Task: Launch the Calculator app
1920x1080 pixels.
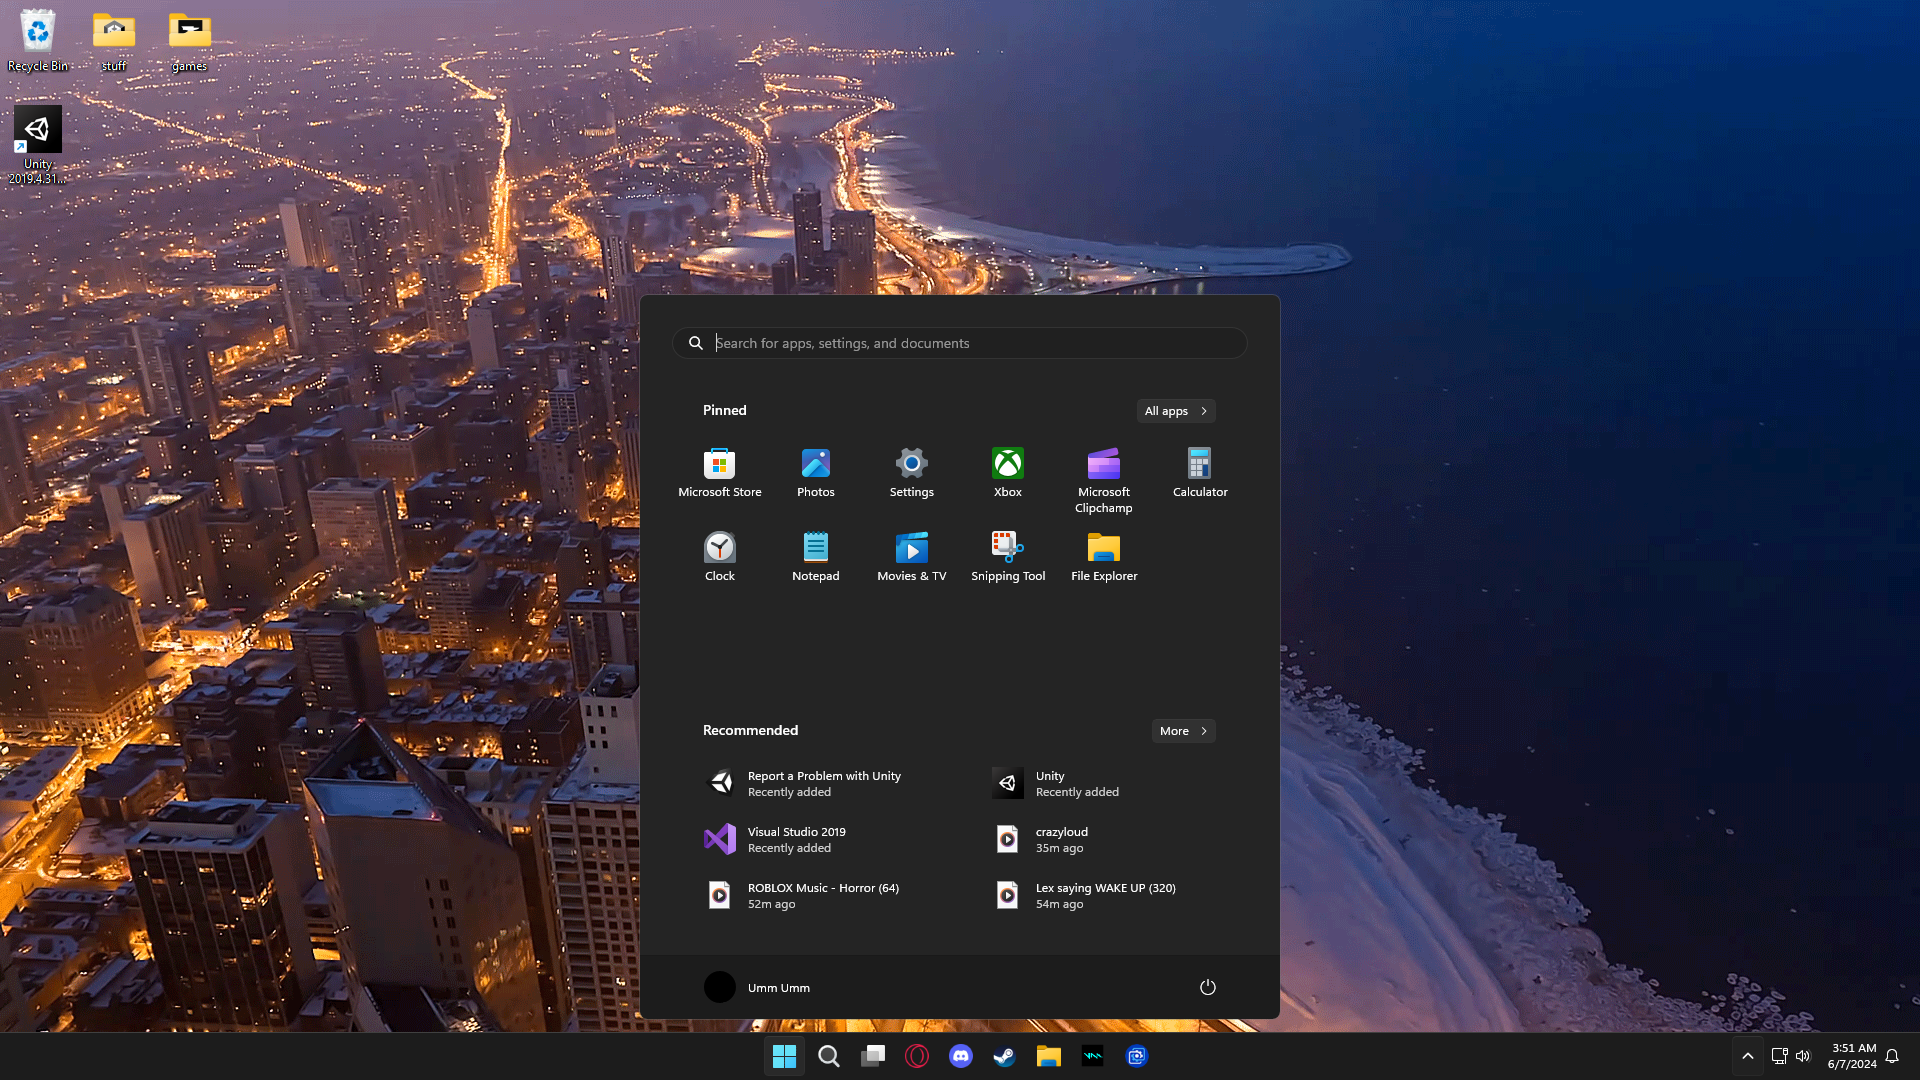Action: [1199, 472]
